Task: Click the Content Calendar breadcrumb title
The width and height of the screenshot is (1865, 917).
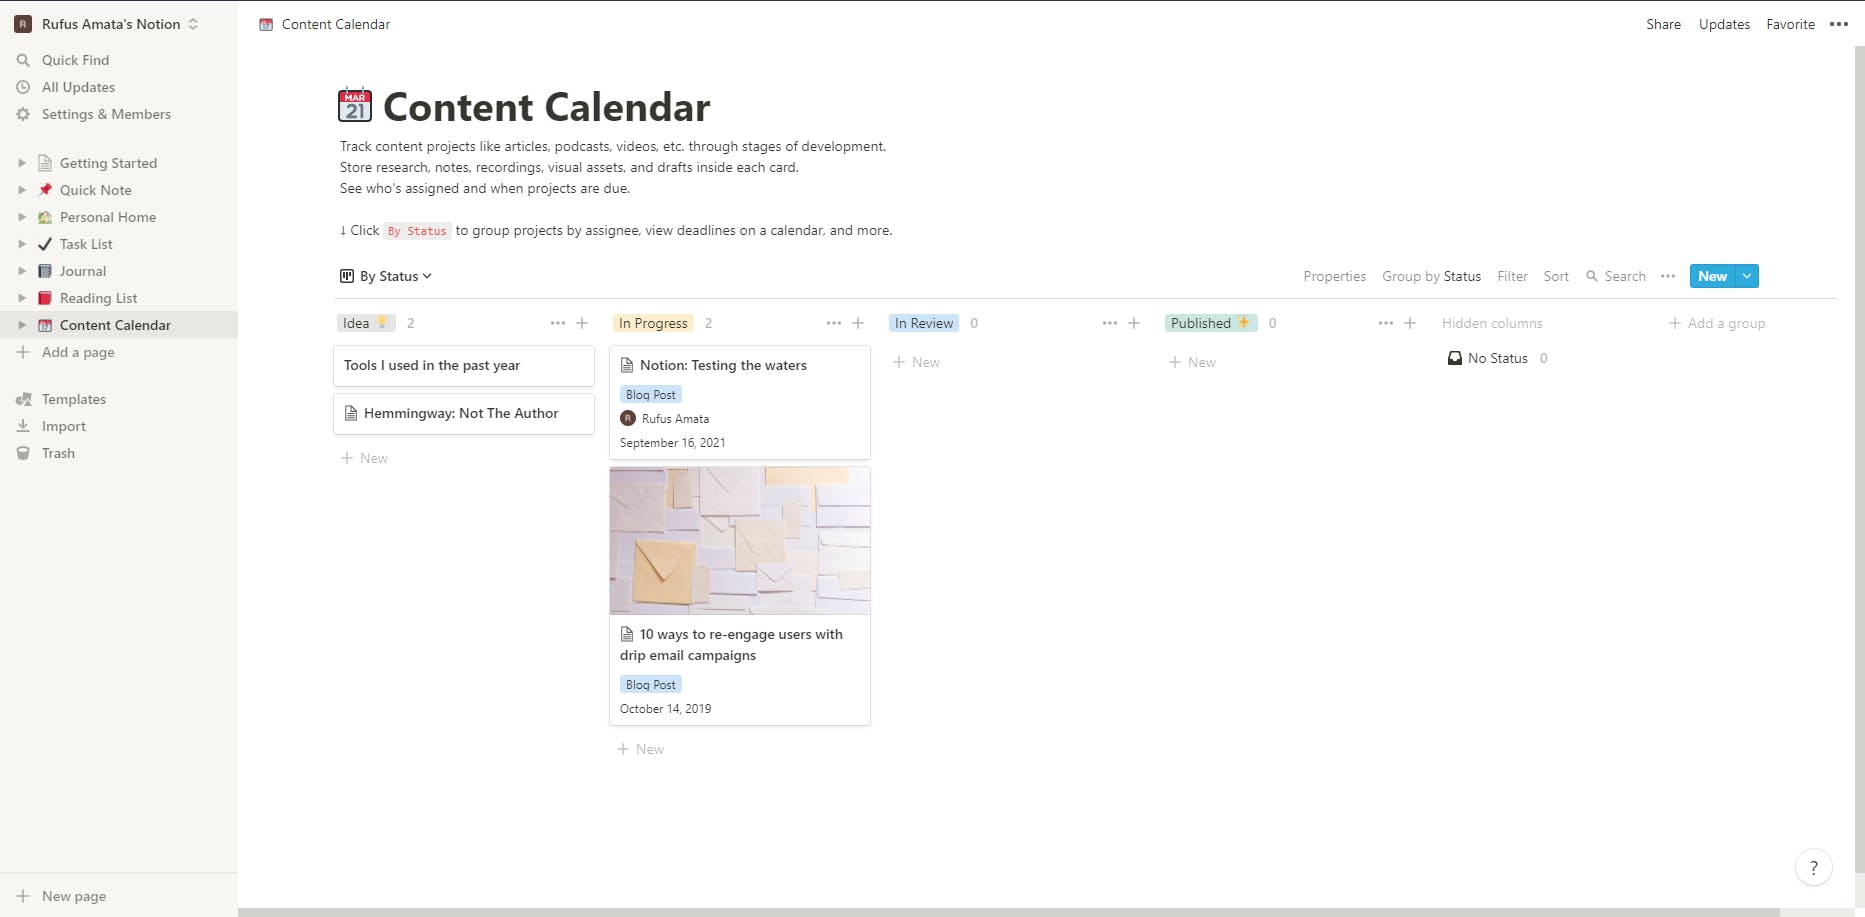Action: pyautogui.click(x=336, y=24)
